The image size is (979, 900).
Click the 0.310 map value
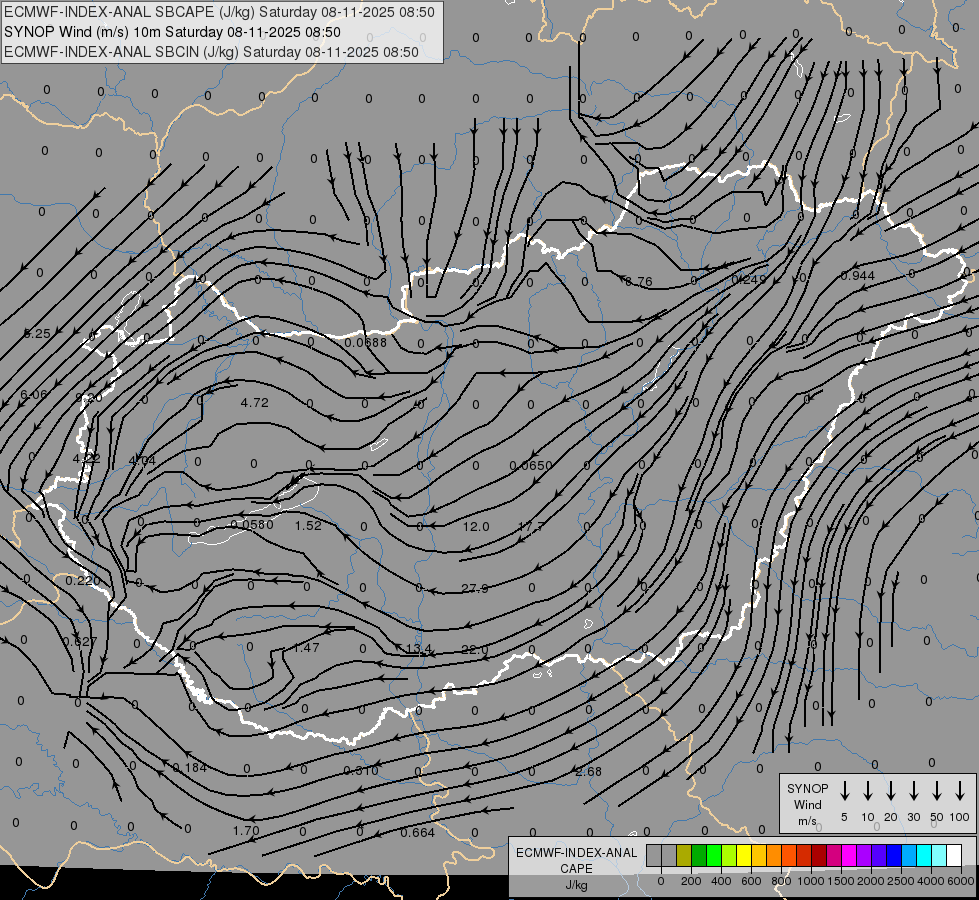click(361, 771)
